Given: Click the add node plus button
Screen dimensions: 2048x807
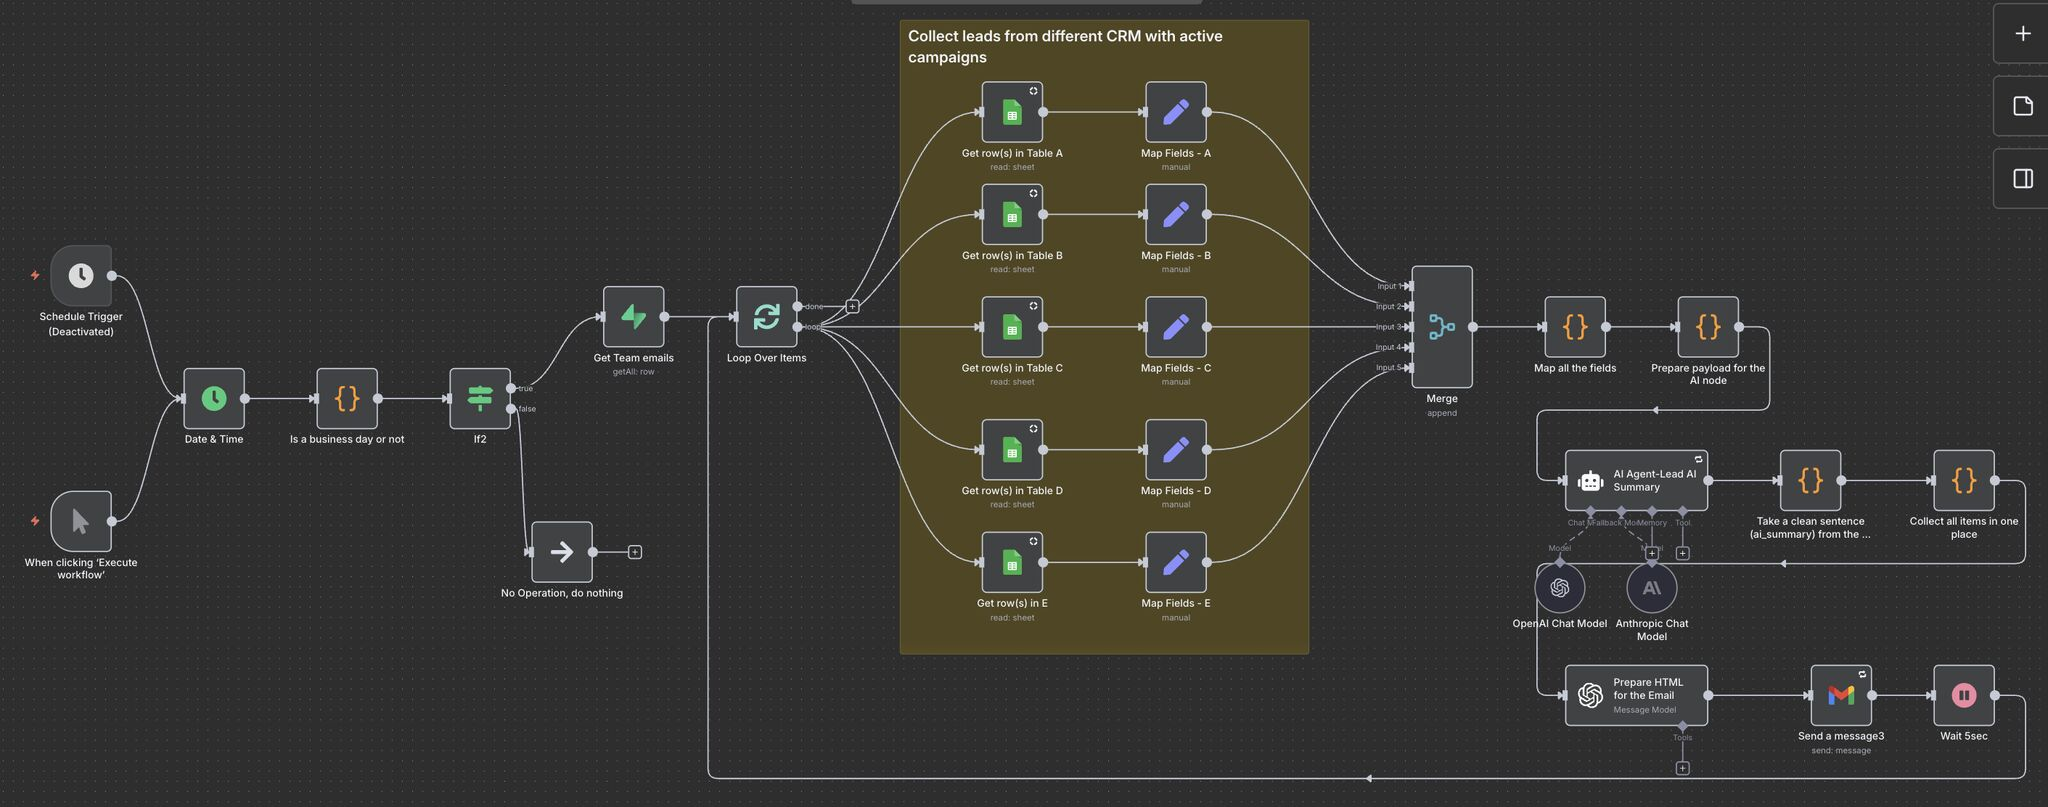Looking at the screenshot, I should [x=2022, y=33].
